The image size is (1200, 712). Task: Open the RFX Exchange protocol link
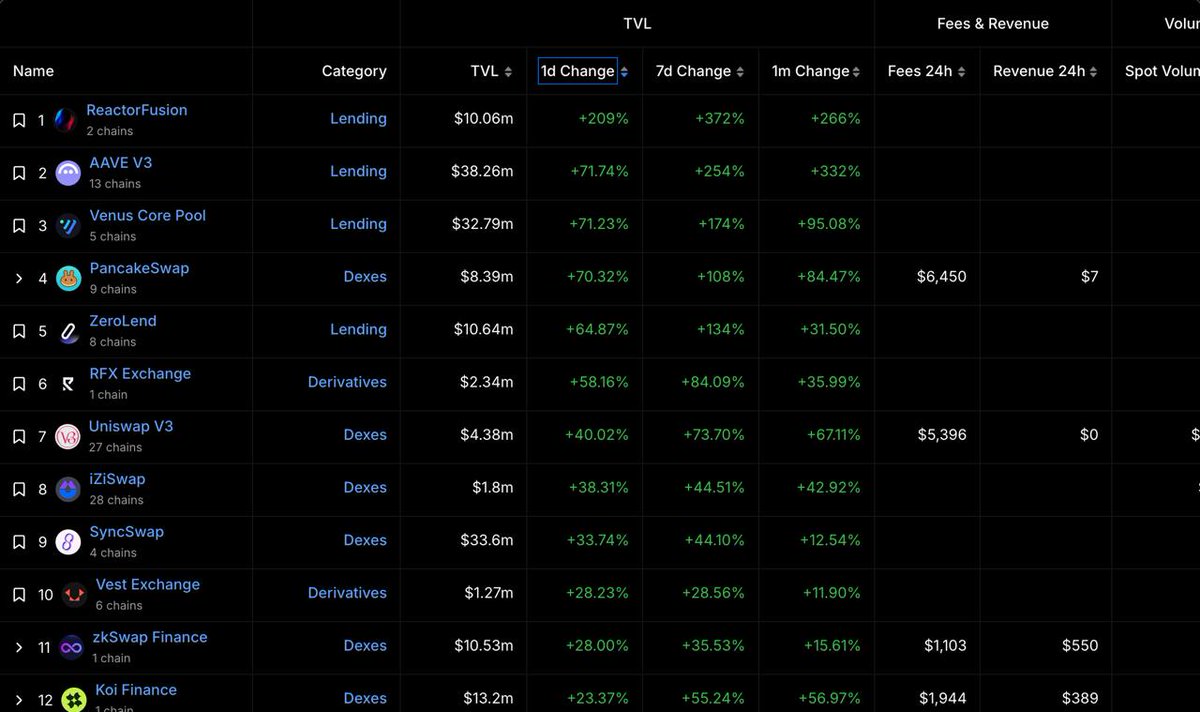[140, 374]
